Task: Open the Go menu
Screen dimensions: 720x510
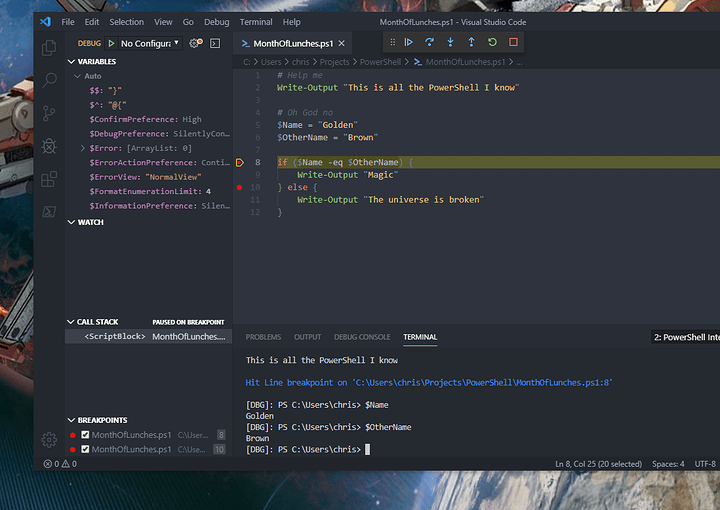Action: pyautogui.click(x=188, y=22)
